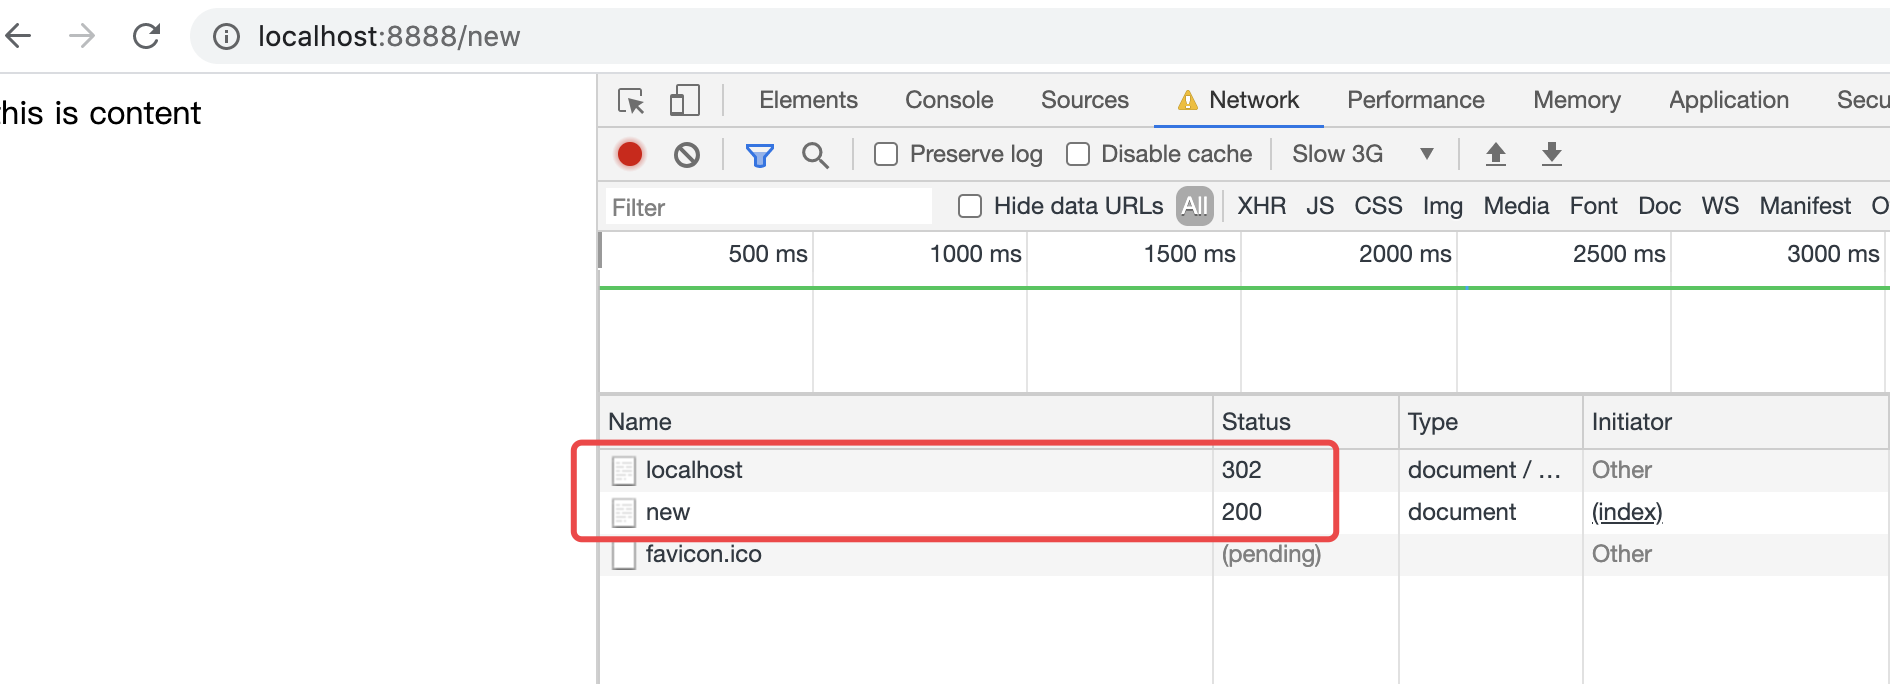Toggle the network filter funnel icon
The height and width of the screenshot is (684, 1890).
760,155
